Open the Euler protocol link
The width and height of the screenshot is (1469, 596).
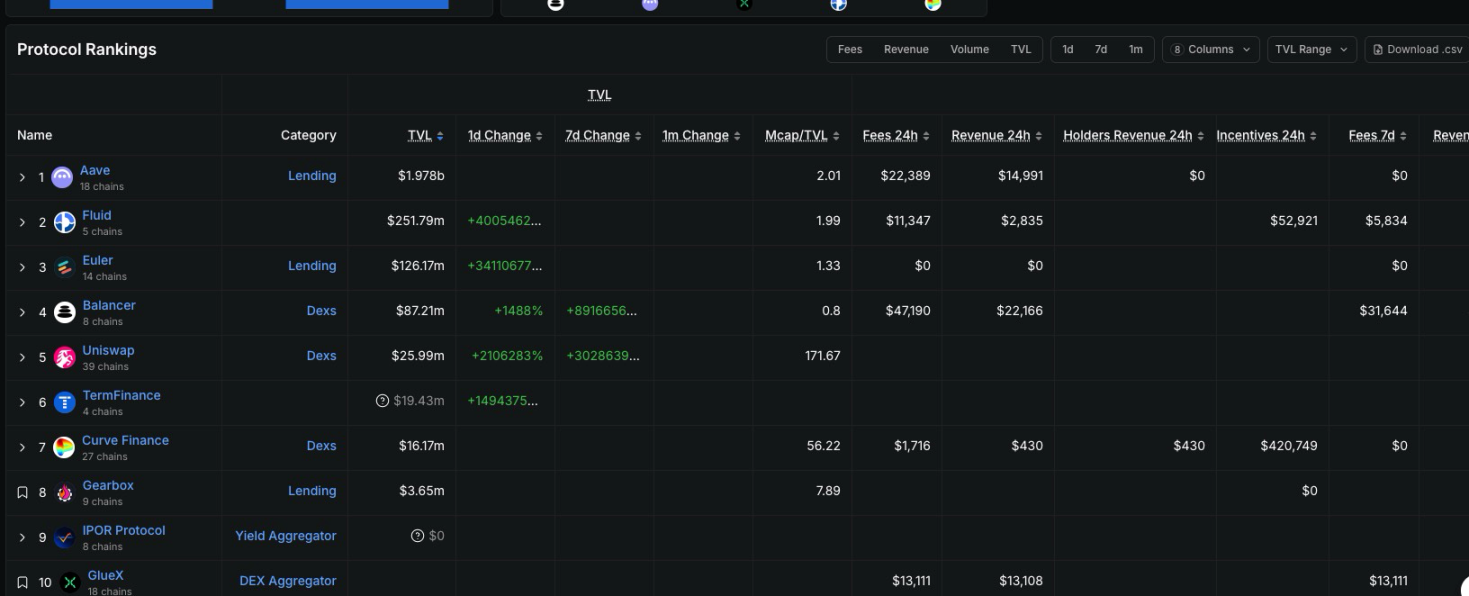tap(98, 260)
